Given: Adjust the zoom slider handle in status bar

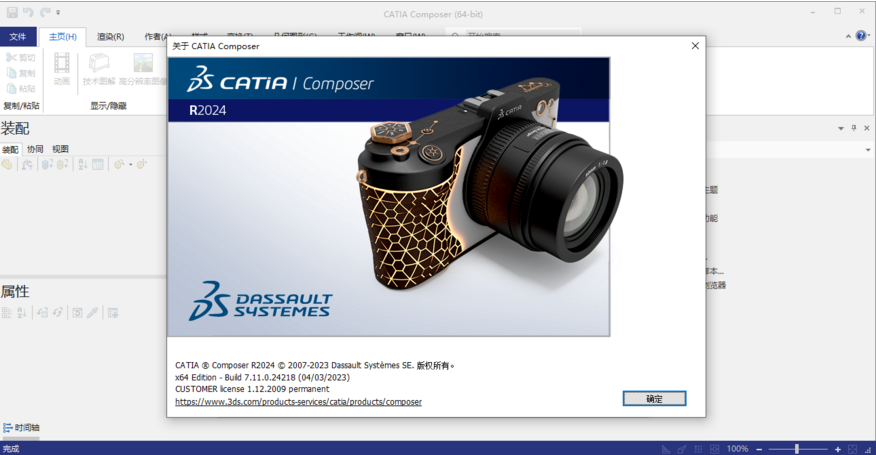Looking at the screenshot, I should [x=797, y=449].
